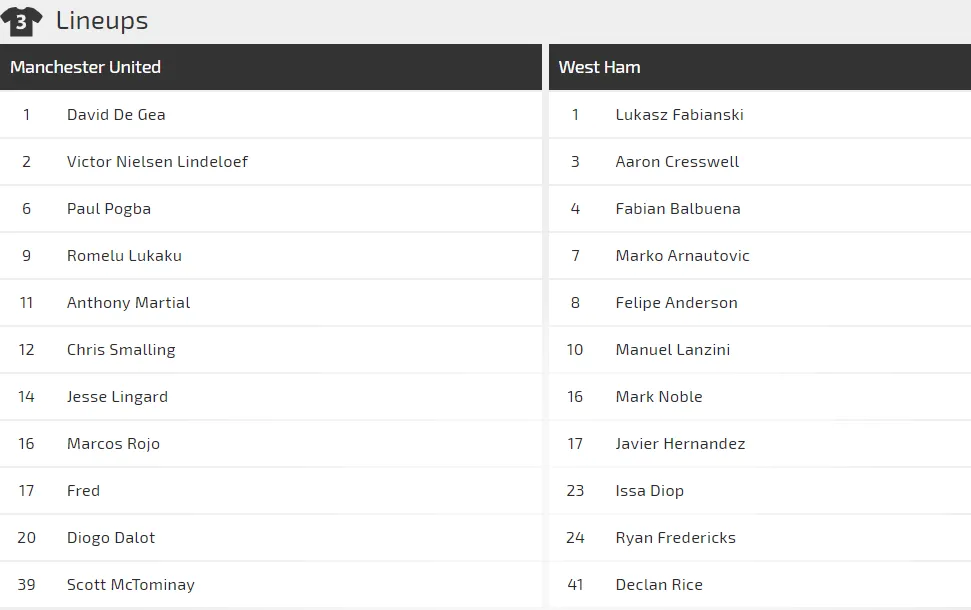This screenshot has height=610, width=971.
Task: Choose Javier Hernandez from West Ham
Action: (x=680, y=443)
